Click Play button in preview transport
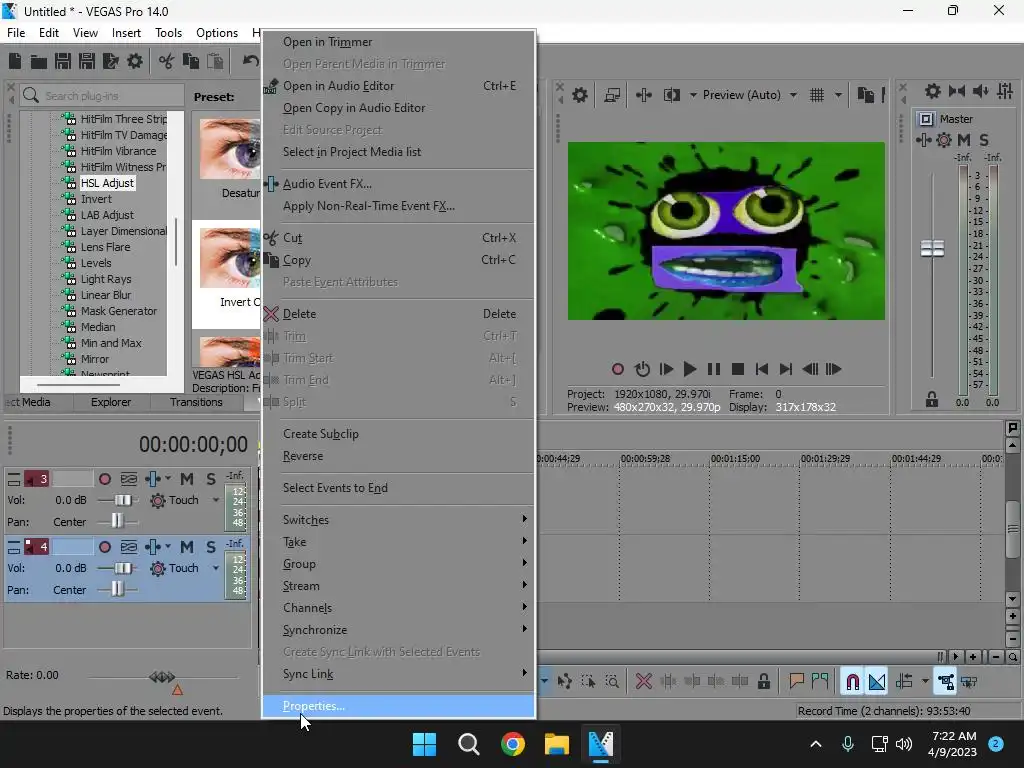This screenshot has width=1024, height=768. 690,370
